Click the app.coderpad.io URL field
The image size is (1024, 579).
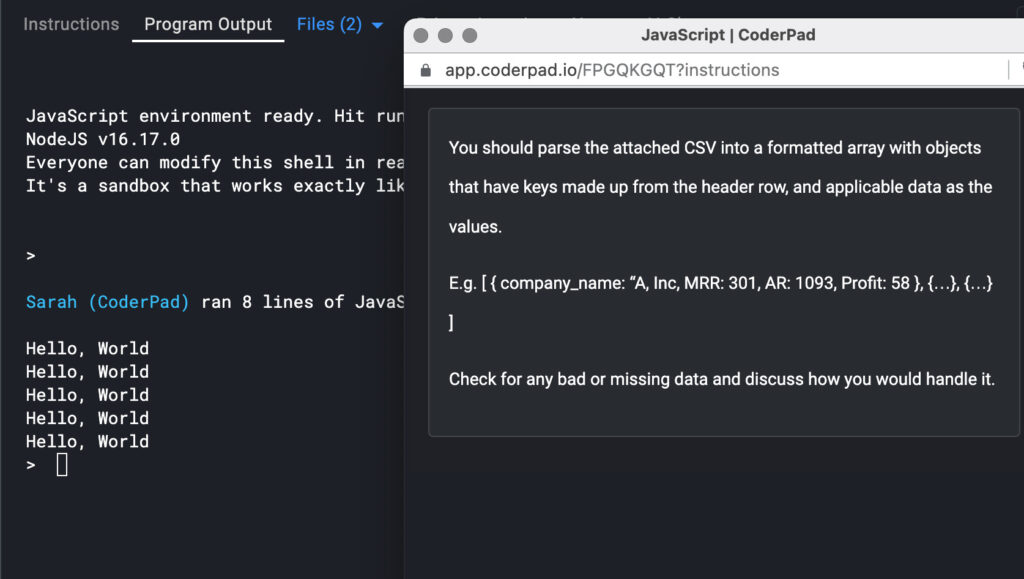pyautogui.click(x=612, y=70)
